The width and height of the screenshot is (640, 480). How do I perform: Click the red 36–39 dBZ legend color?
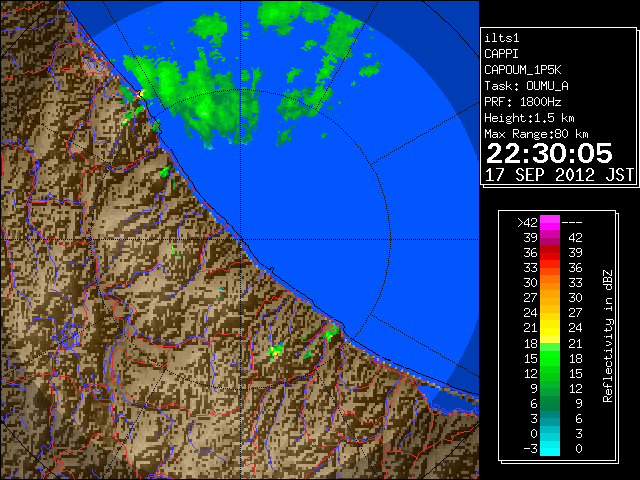point(550,253)
